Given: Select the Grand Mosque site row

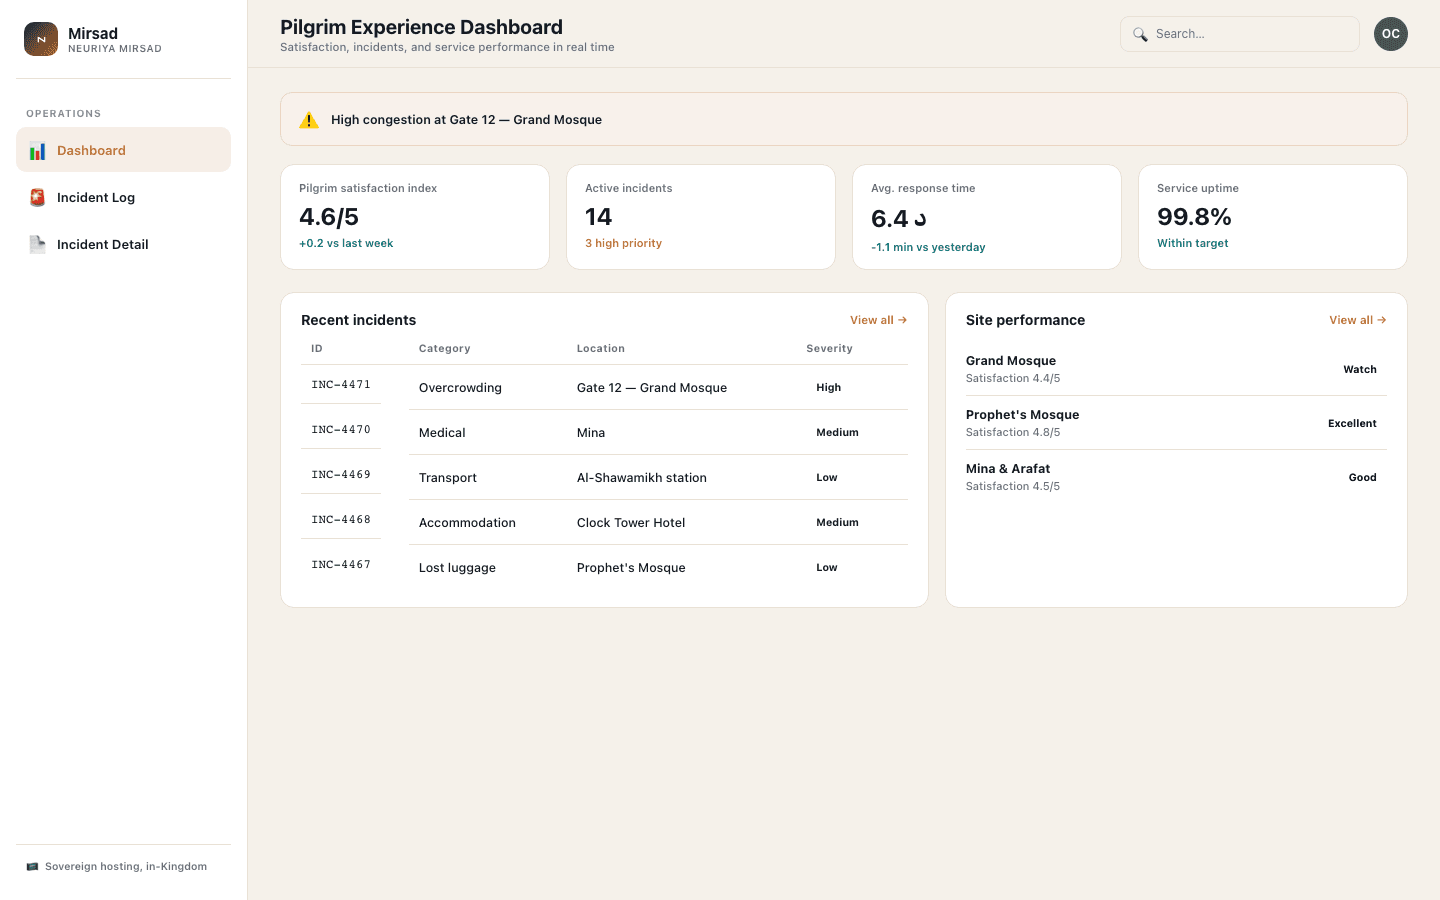Looking at the screenshot, I should click(1176, 369).
